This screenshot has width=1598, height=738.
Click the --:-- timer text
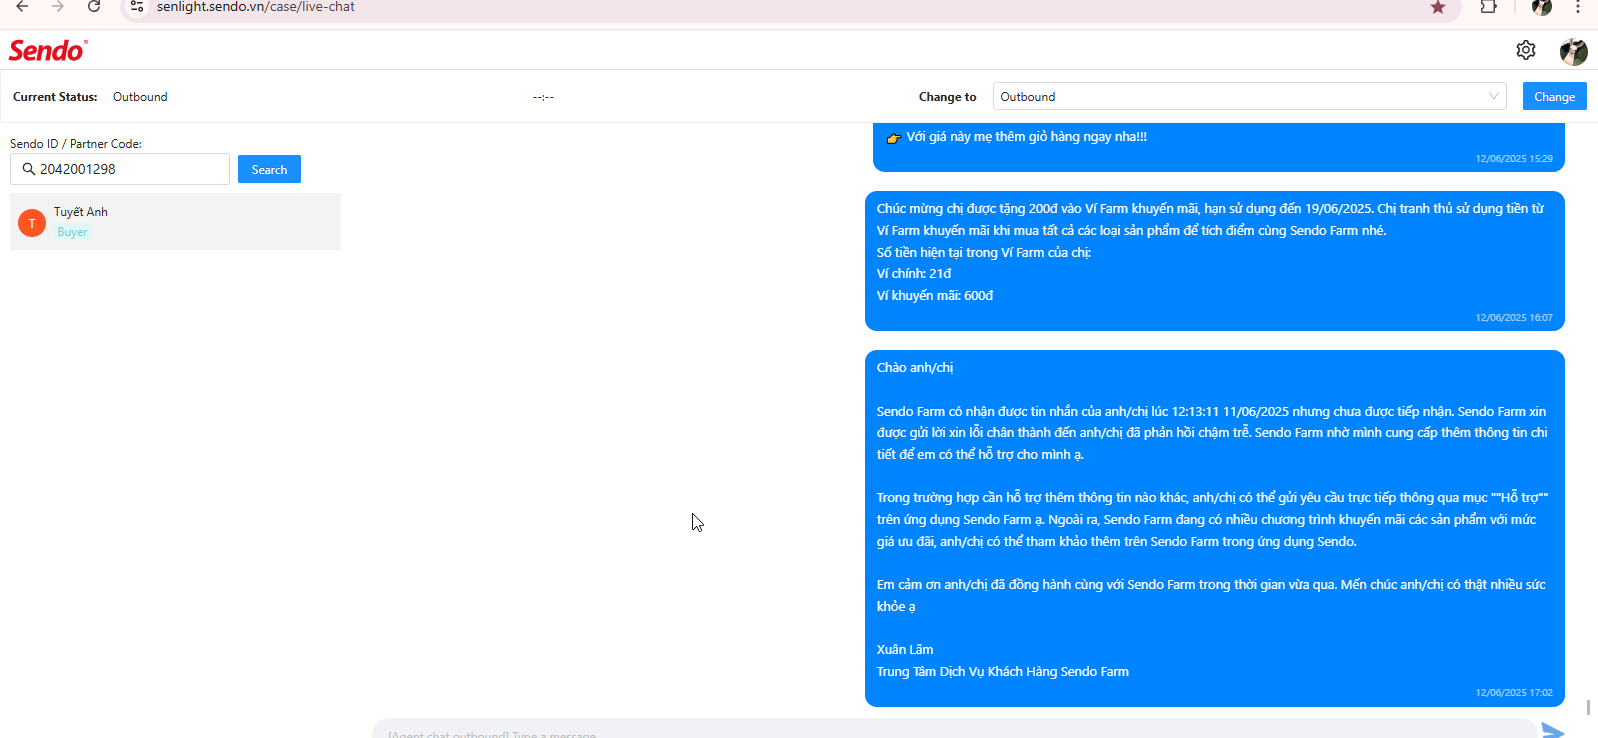point(543,97)
